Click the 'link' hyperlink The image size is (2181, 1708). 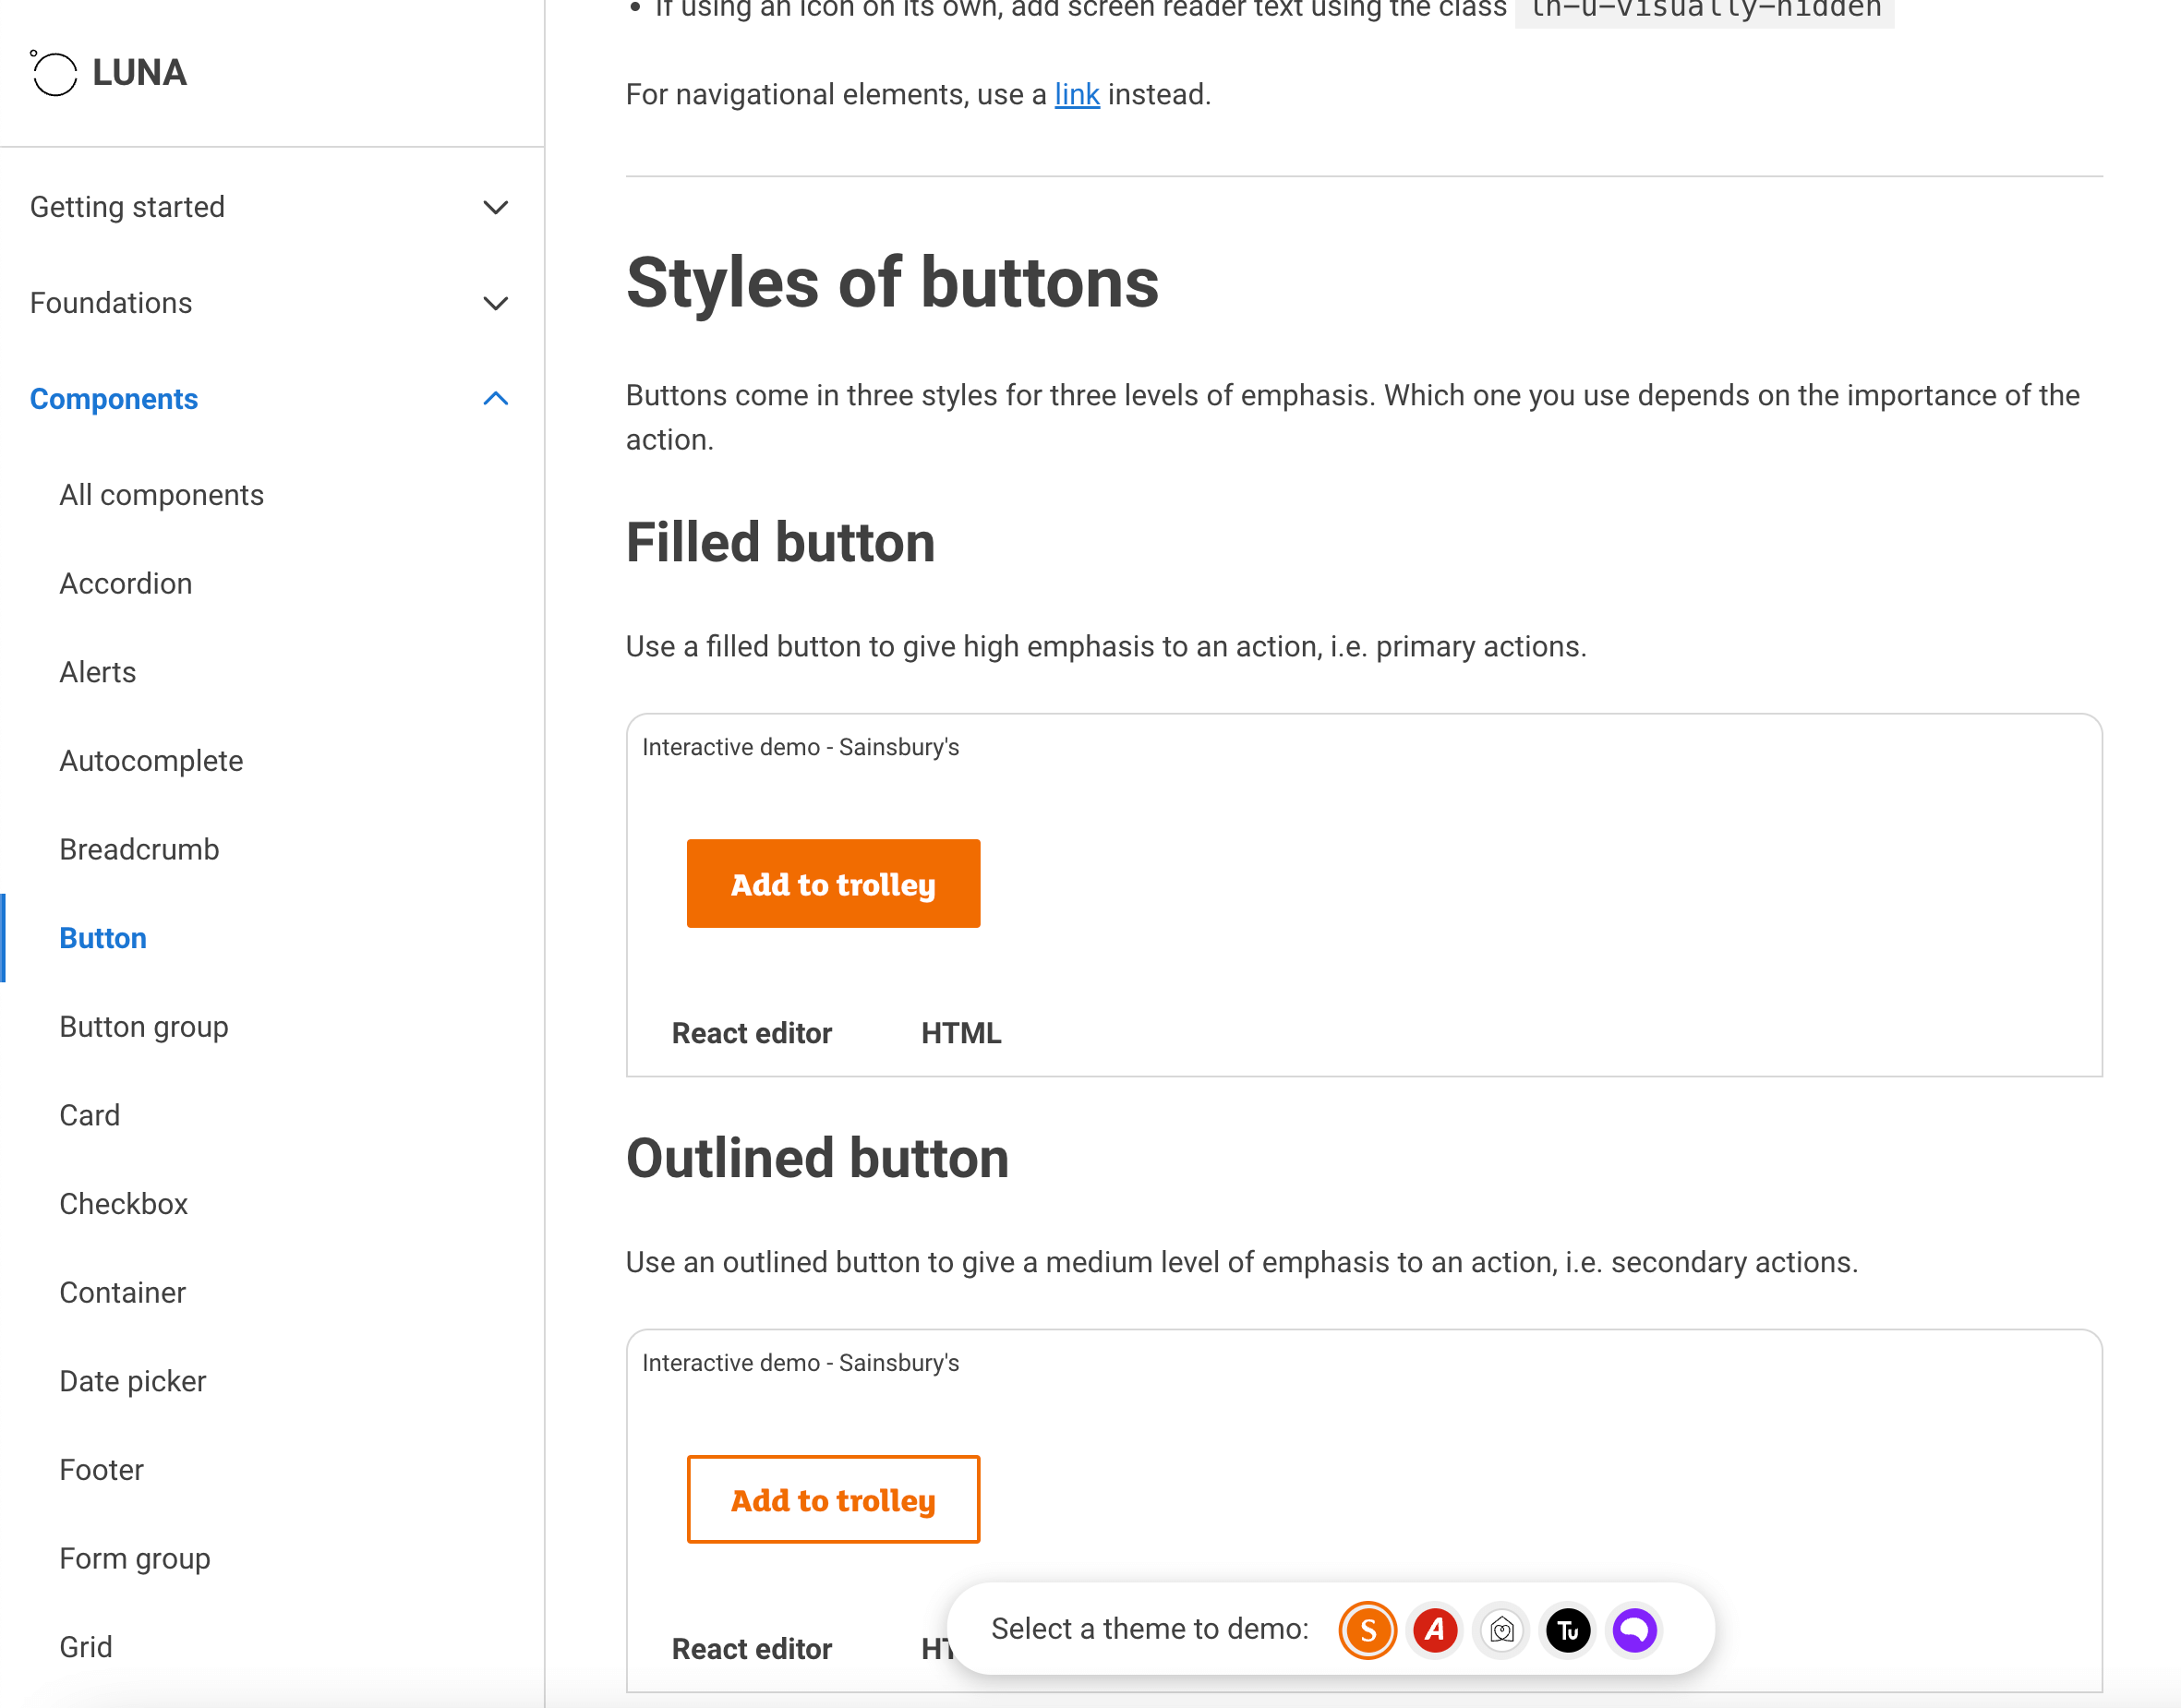coord(1077,94)
